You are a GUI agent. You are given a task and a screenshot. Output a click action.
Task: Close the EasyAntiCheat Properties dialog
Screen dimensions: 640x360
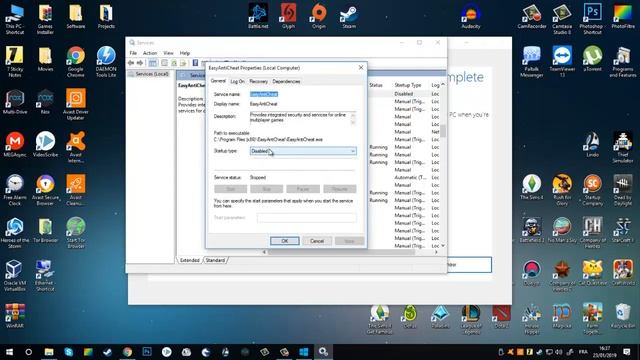(x=361, y=67)
